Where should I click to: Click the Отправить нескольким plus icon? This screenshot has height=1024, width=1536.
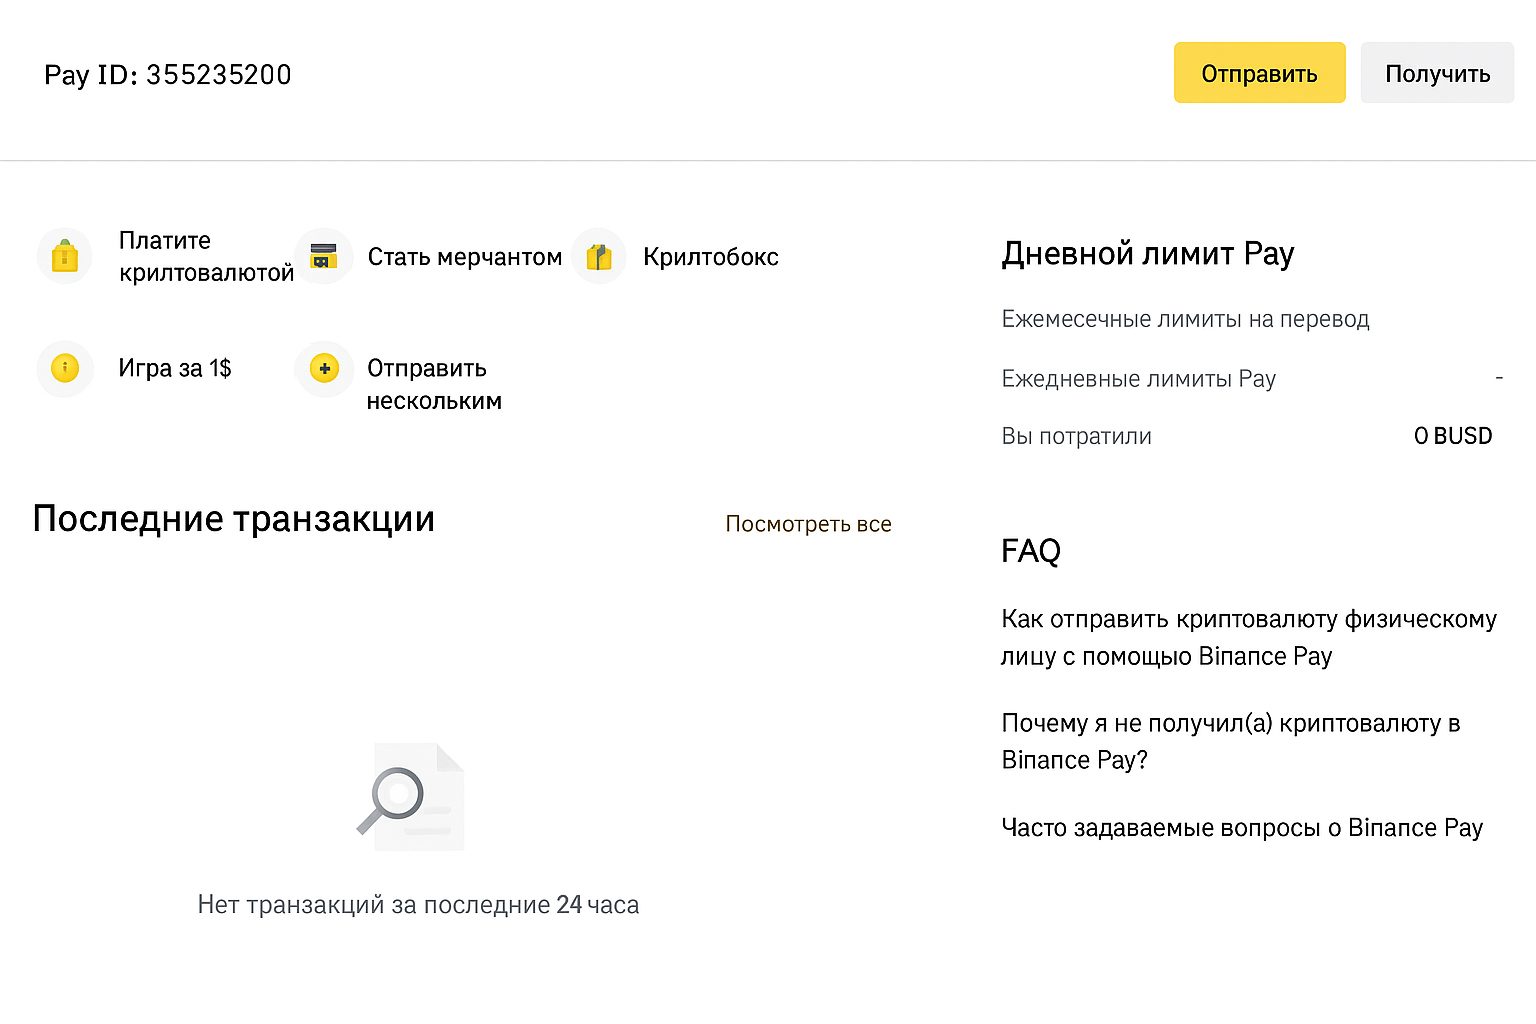tap(324, 368)
